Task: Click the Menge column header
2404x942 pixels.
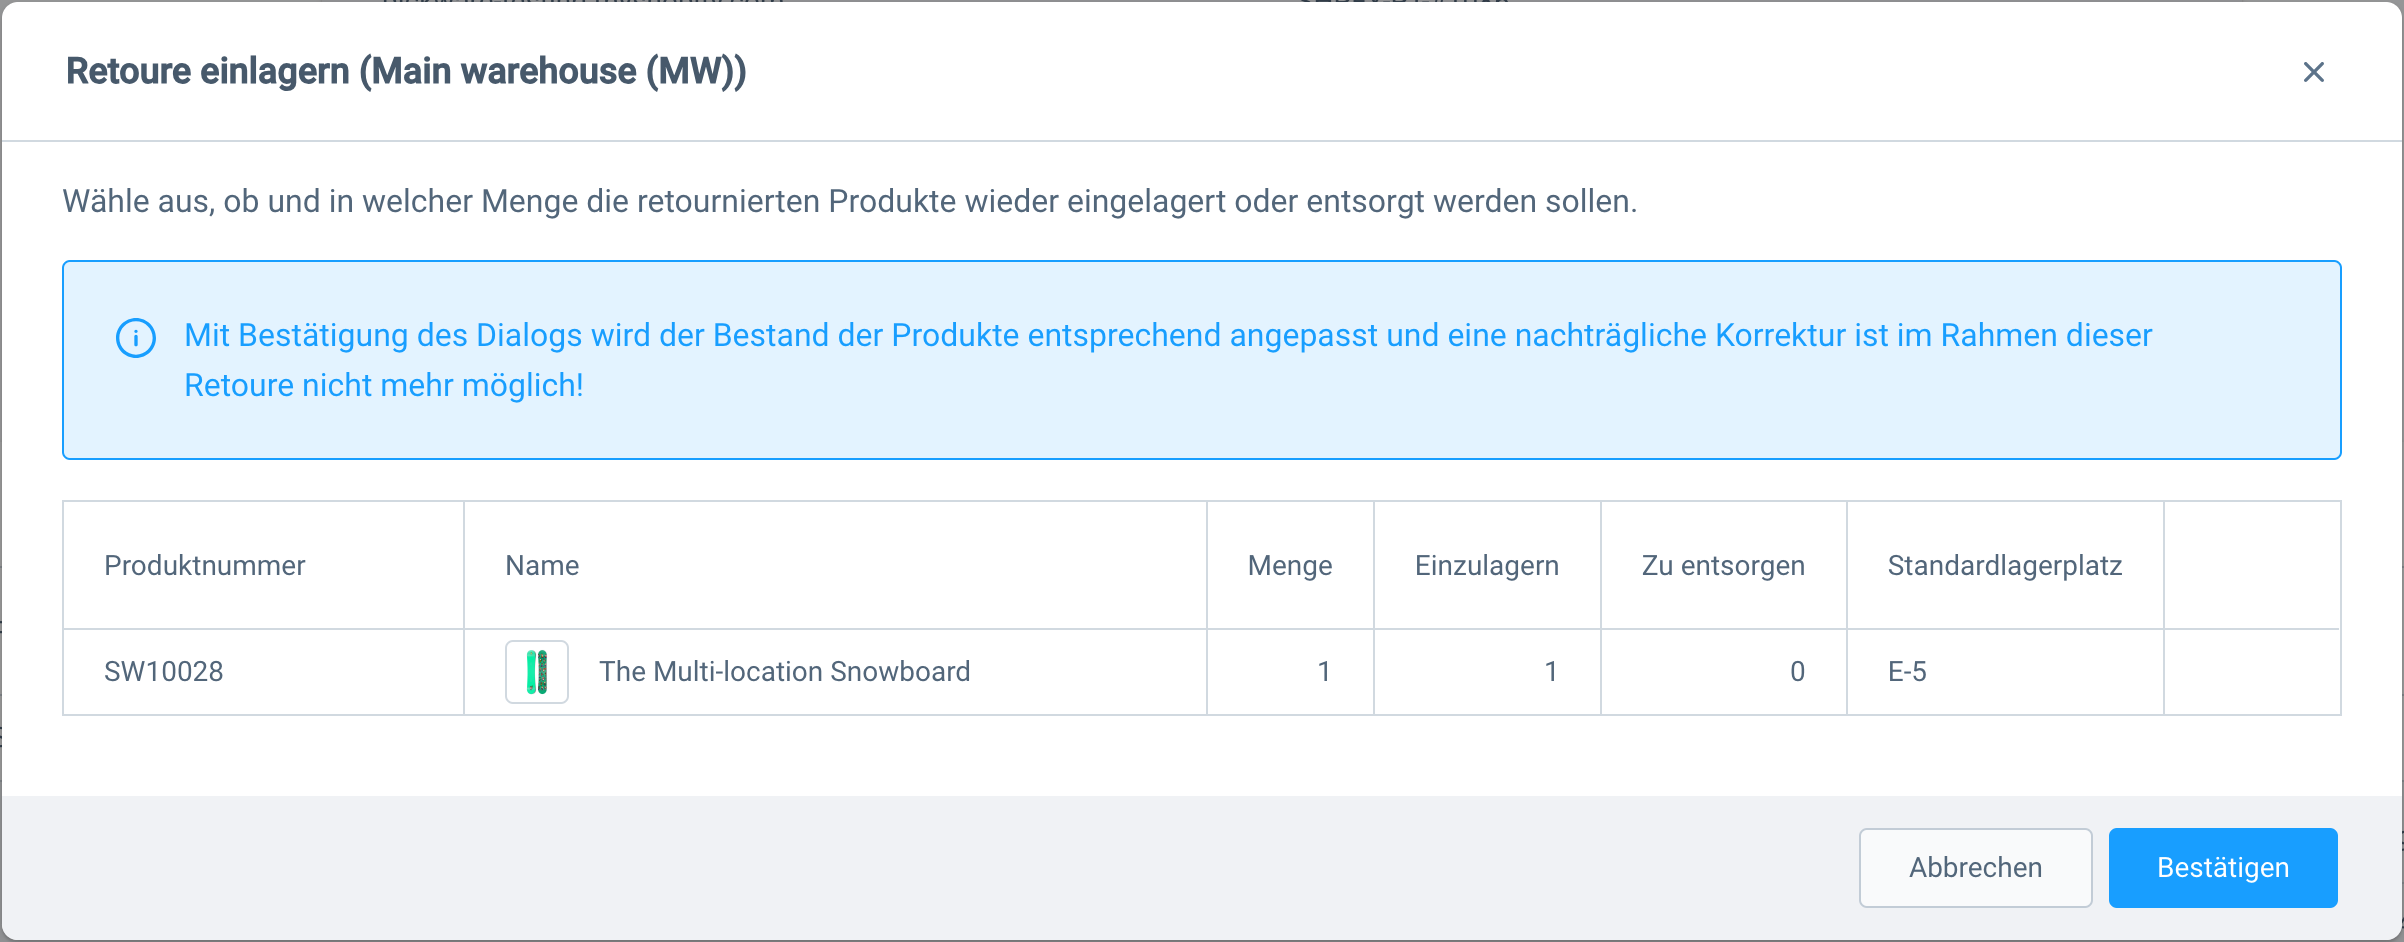Action: [x=1289, y=565]
